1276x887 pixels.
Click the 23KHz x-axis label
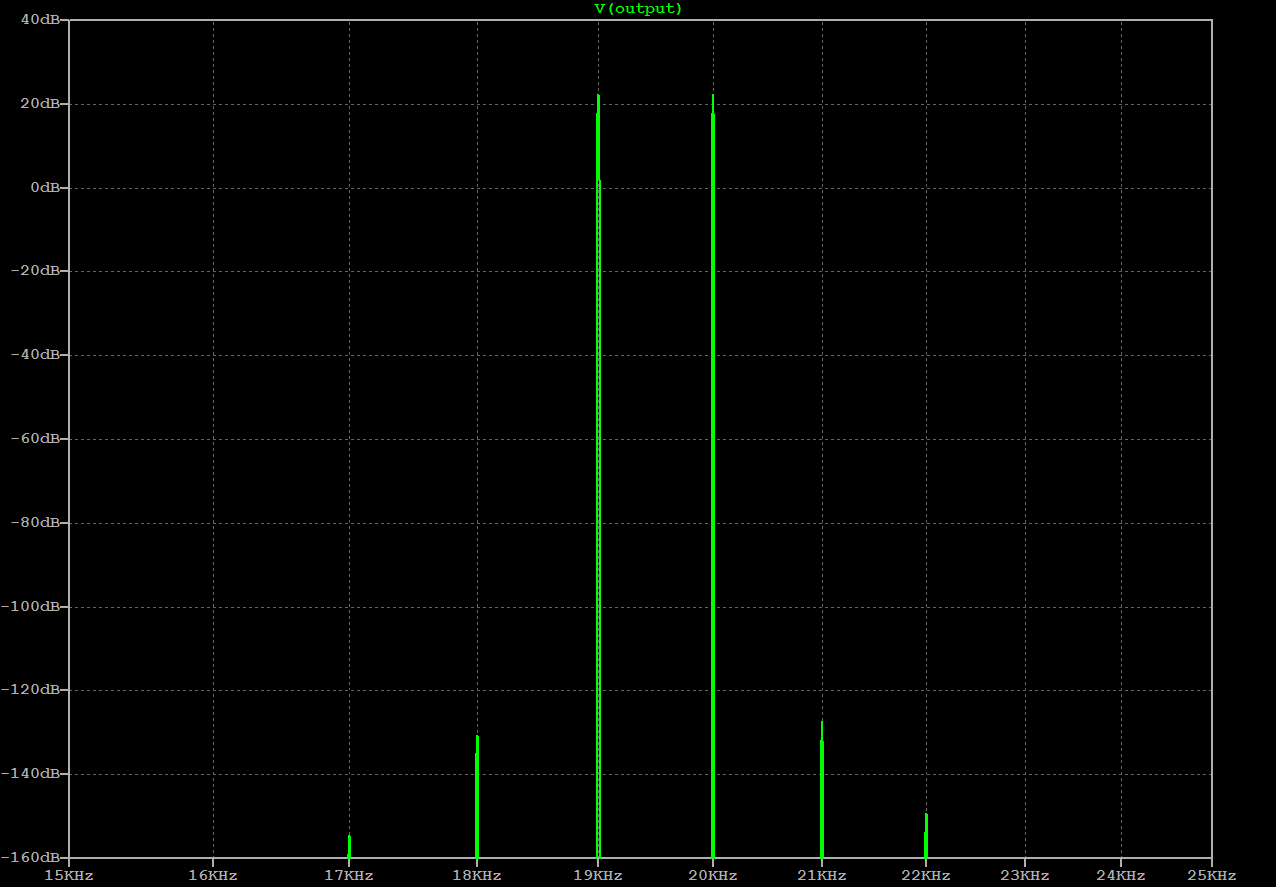coord(1025,876)
